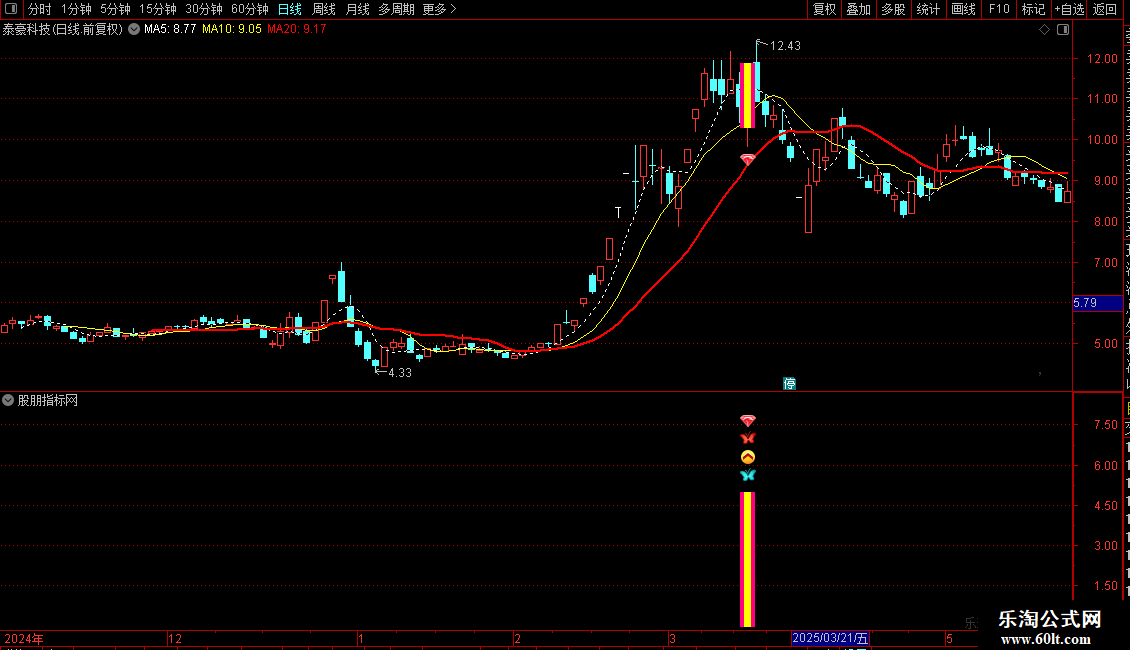This screenshot has width=1130, height=650.
Task: Click pink-yellow signal bar in indicator panel
Action: tap(747, 559)
